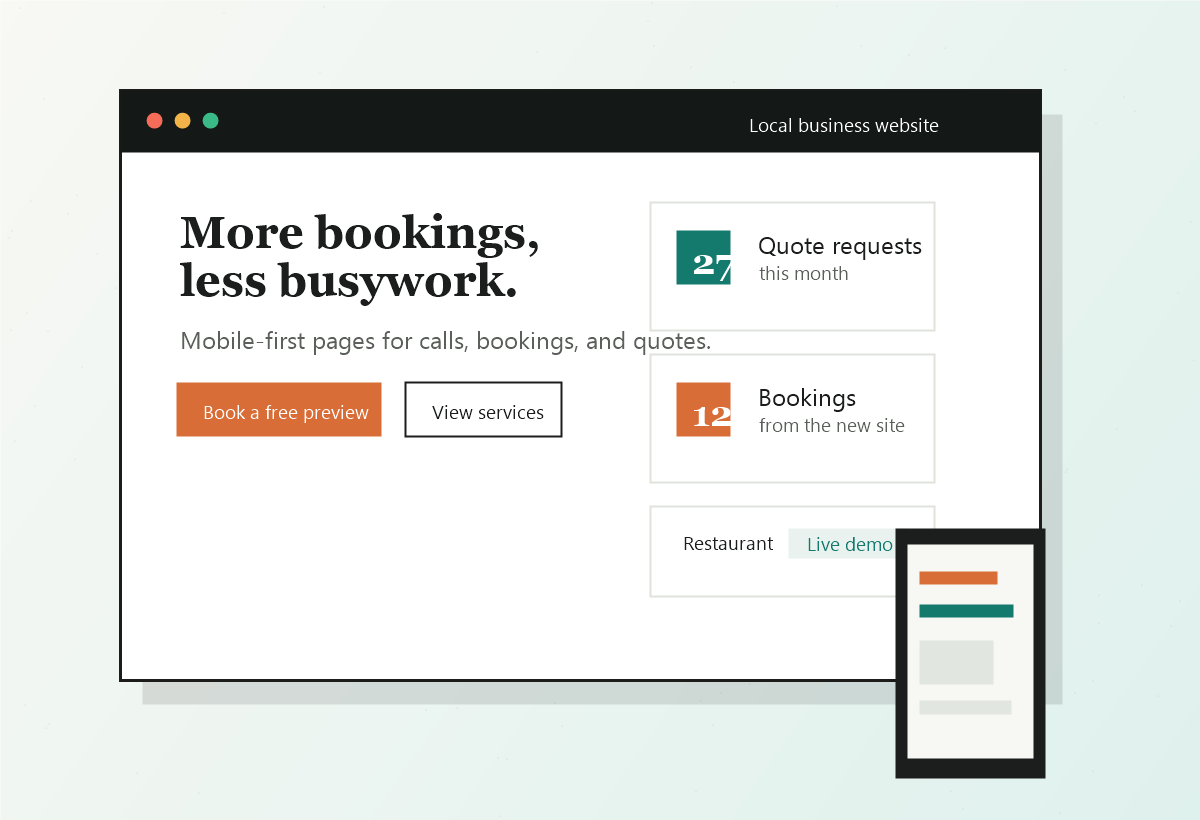
Task: Click 'Local business website' title text
Action: 844,126
